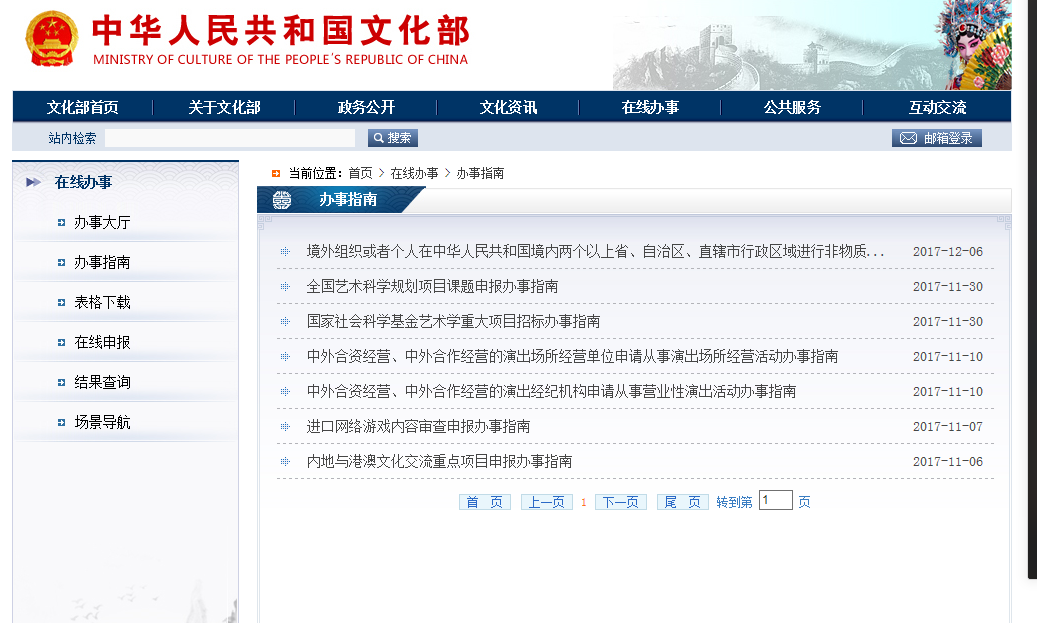The width and height of the screenshot is (1037, 623).
Task: Click the date 2017-12-06
Action: (x=948, y=252)
